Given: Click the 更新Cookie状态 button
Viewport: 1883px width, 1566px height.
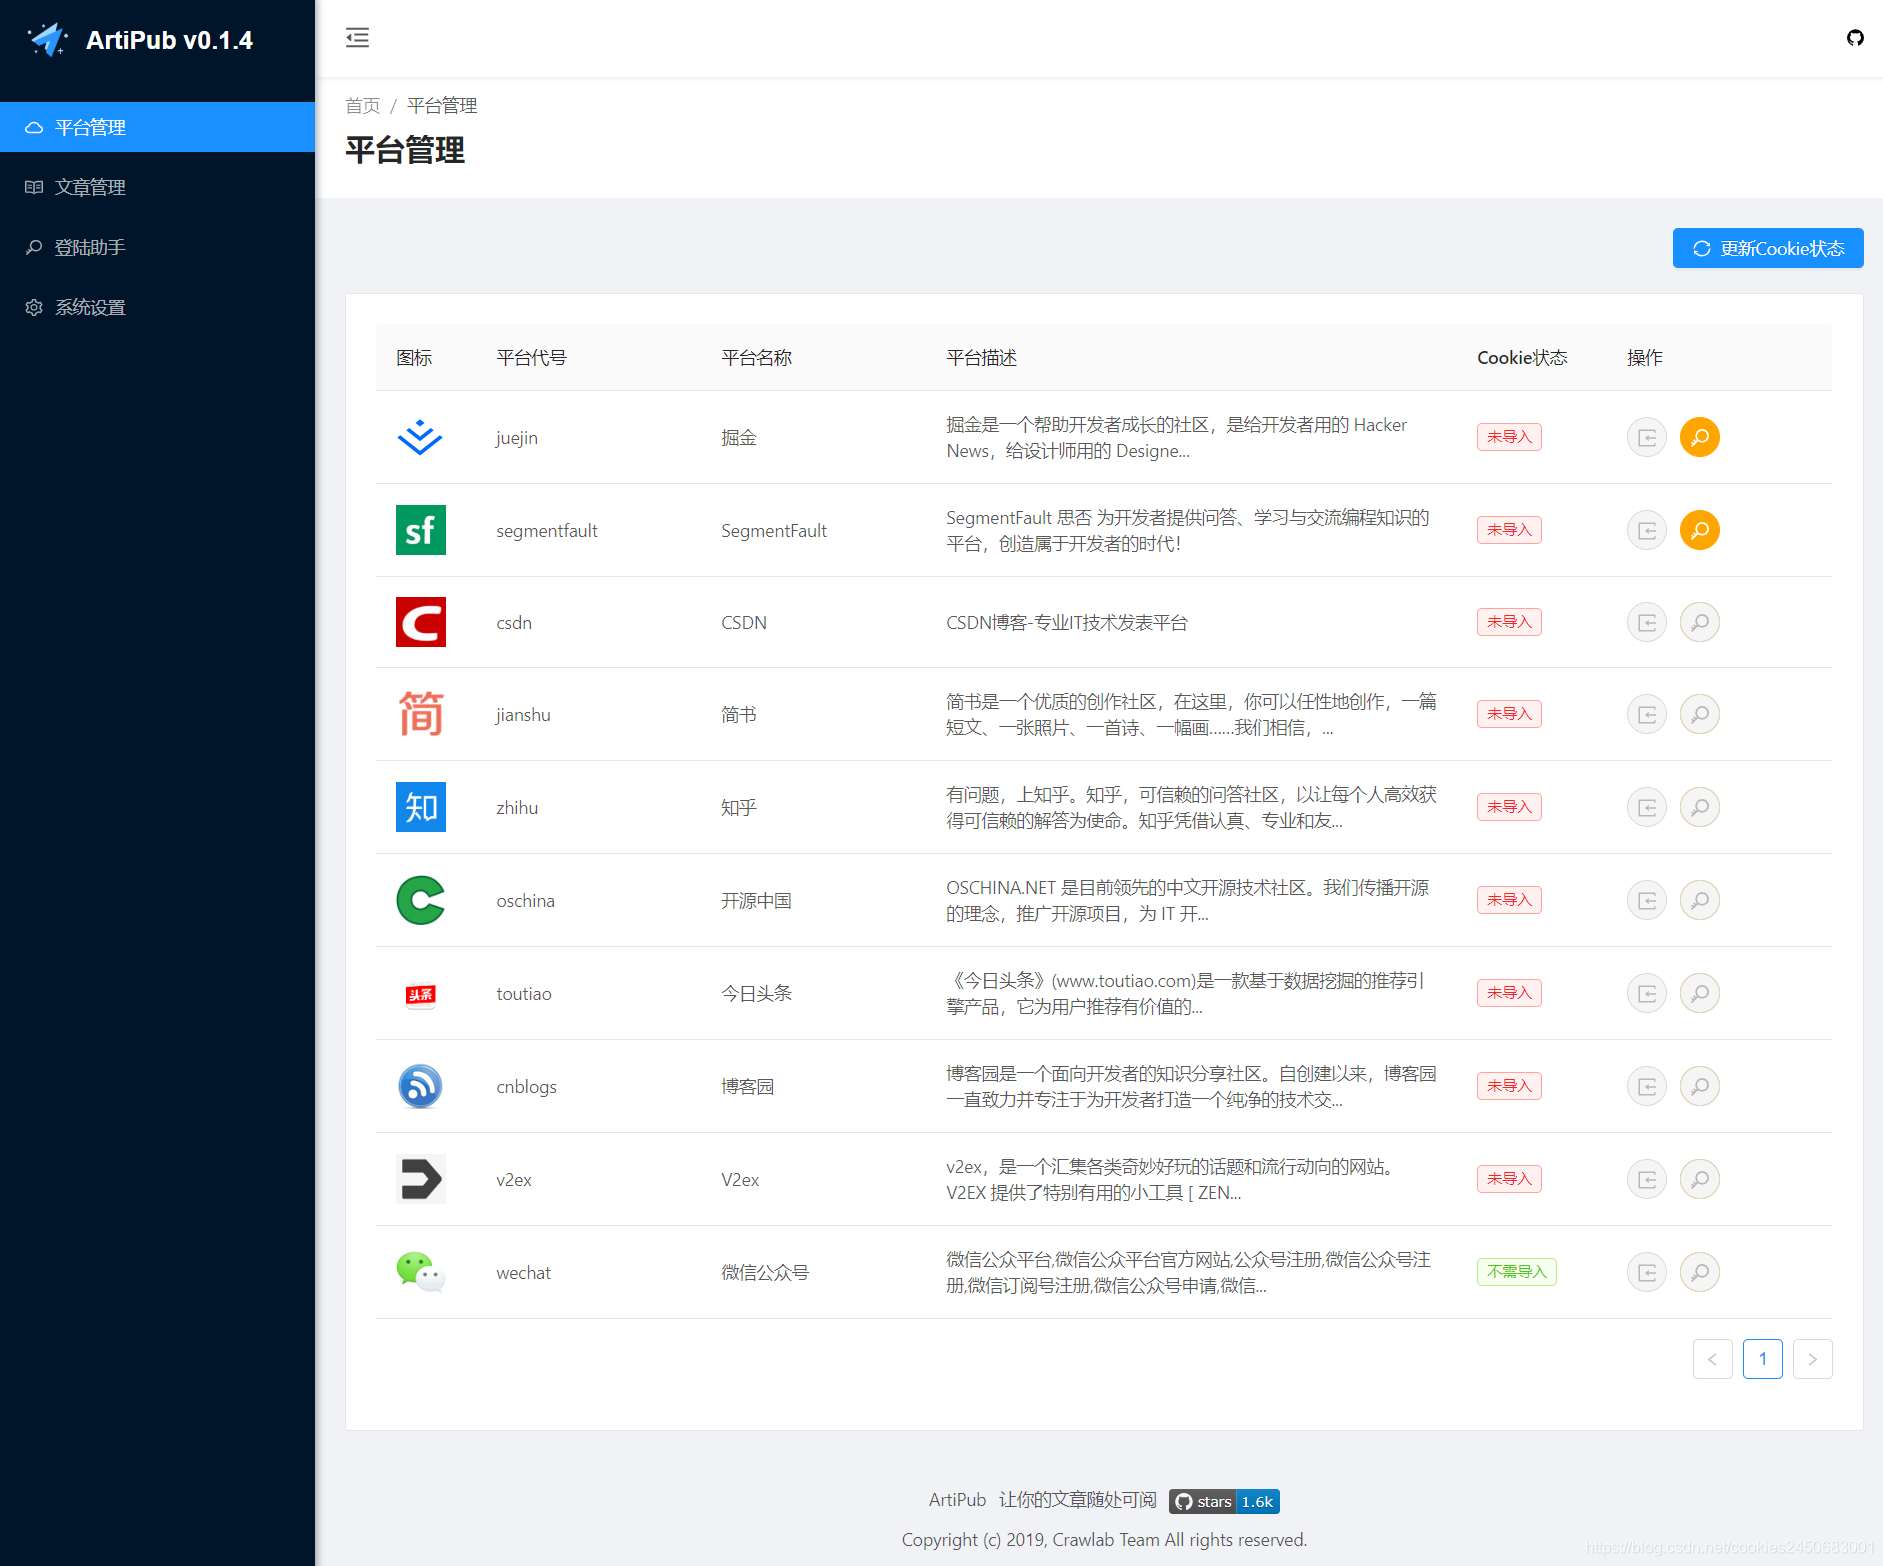Looking at the screenshot, I should click(1767, 248).
